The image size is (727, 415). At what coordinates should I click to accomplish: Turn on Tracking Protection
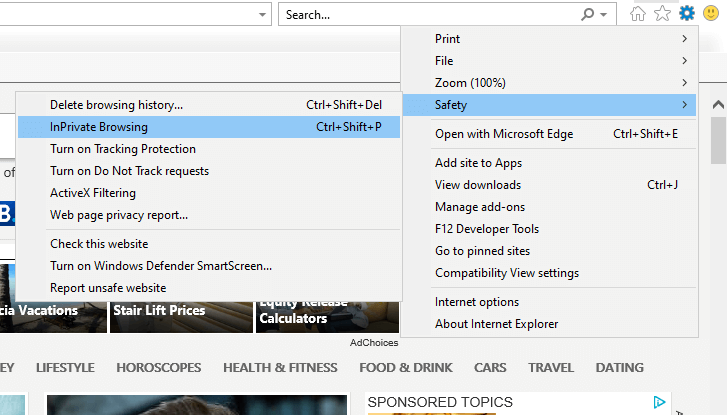pos(123,149)
